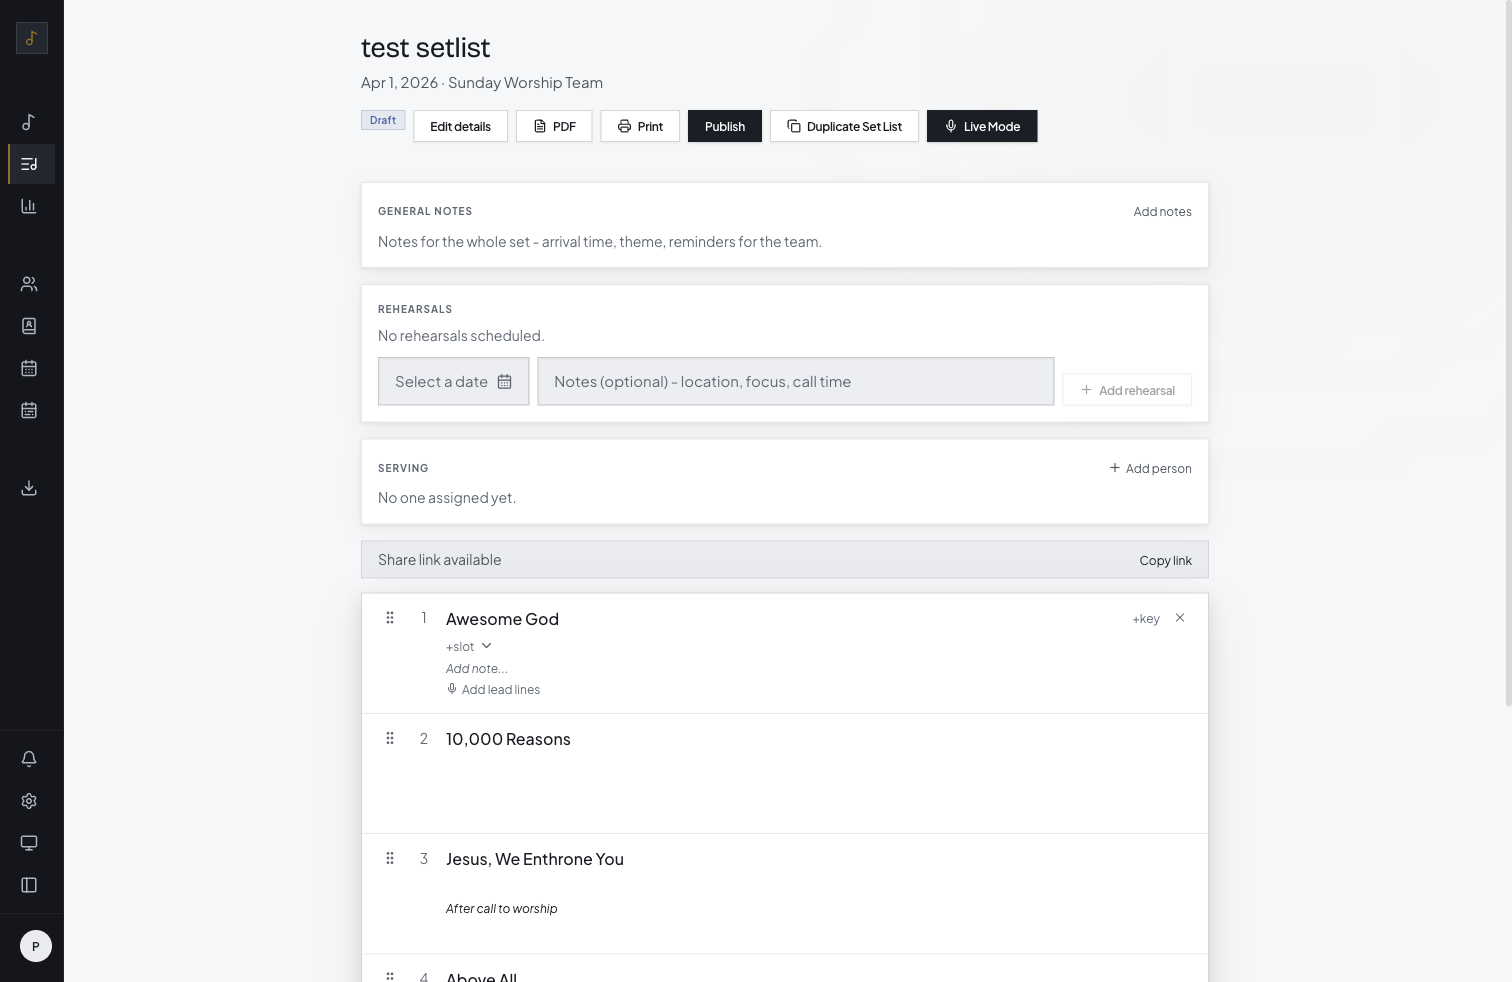Click the After call to worship note

(x=501, y=909)
